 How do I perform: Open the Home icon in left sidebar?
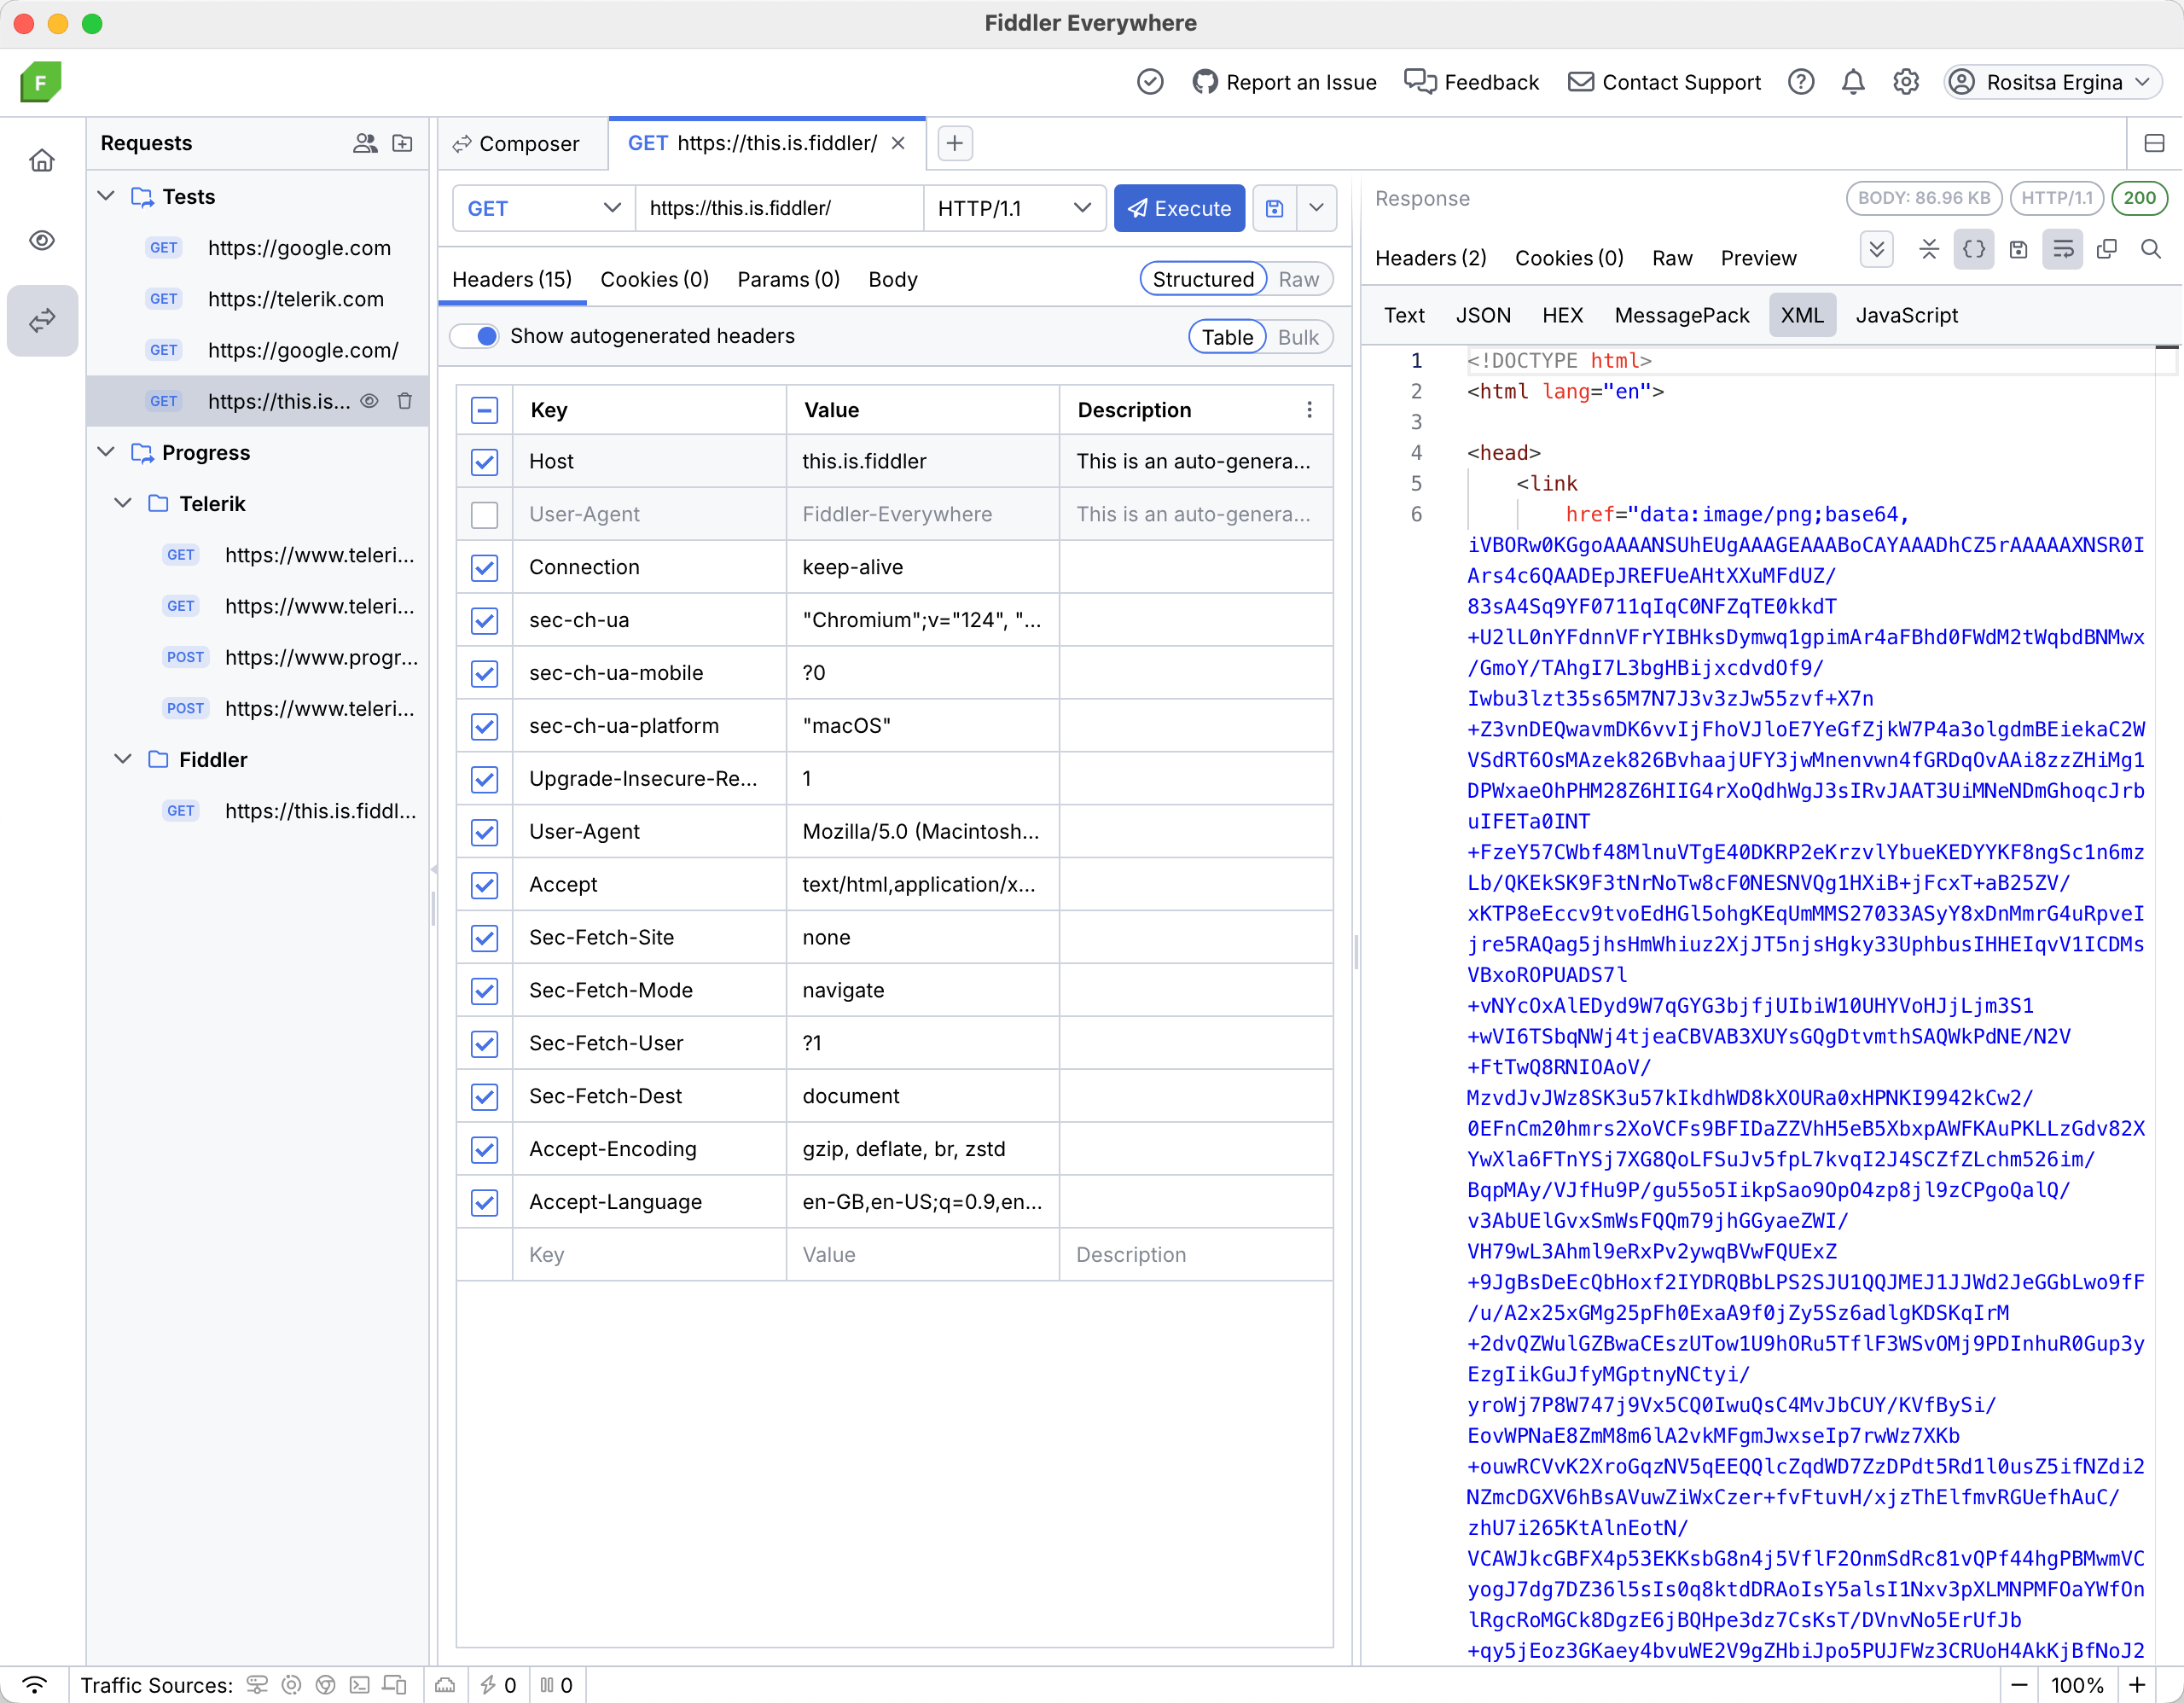pyautogui.click(x=42, y=160)
